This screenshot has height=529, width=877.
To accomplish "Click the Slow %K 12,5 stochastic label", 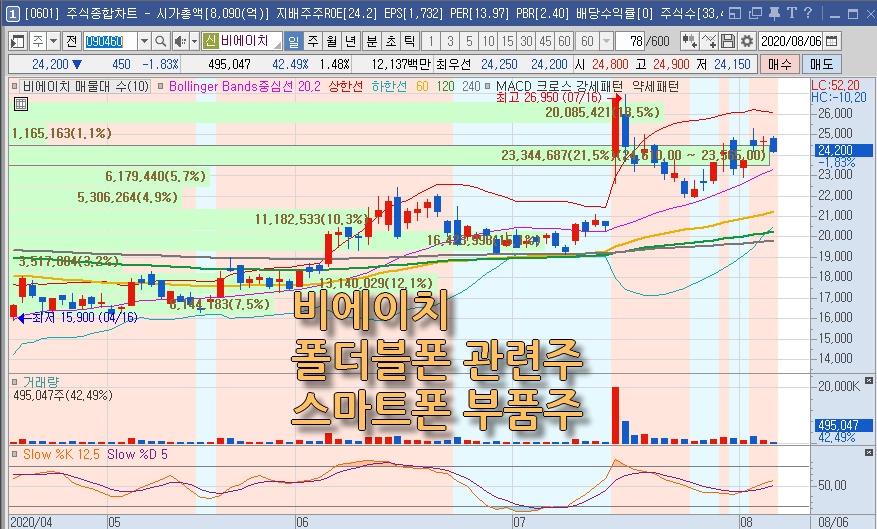I will tap(61, 454).
